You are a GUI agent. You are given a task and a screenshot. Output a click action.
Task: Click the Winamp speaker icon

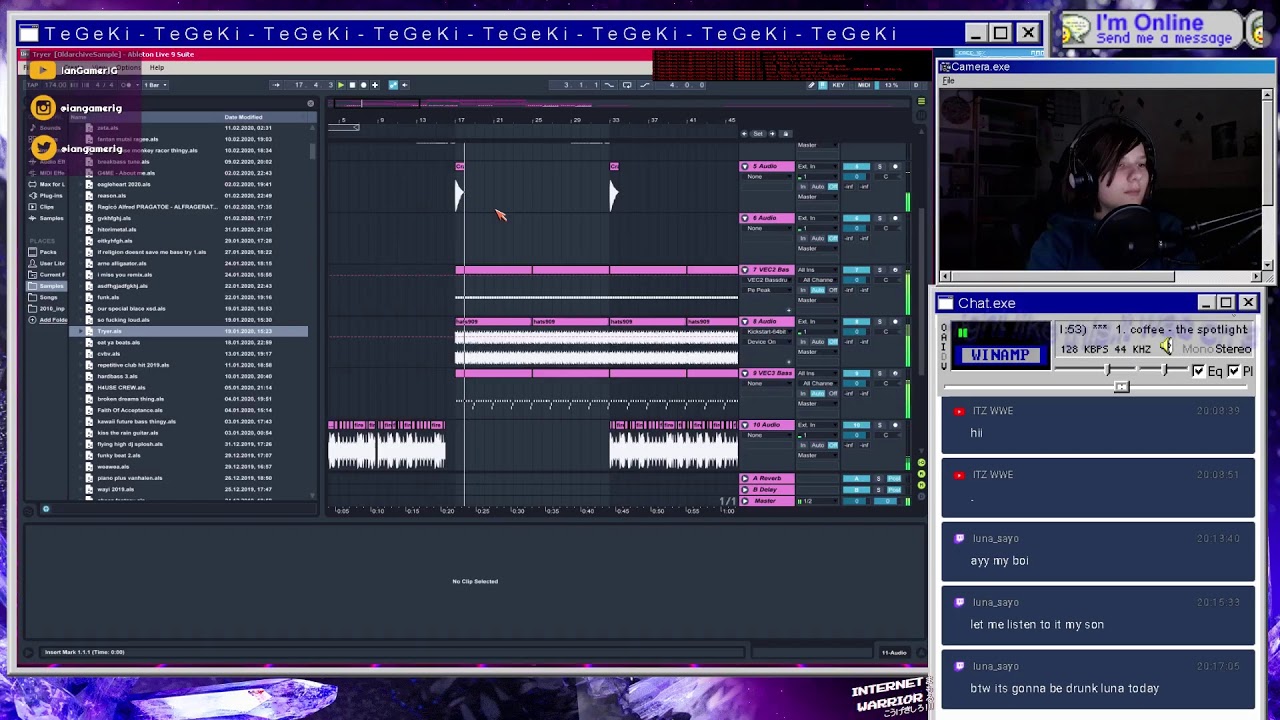click(x=1166, y=348)
